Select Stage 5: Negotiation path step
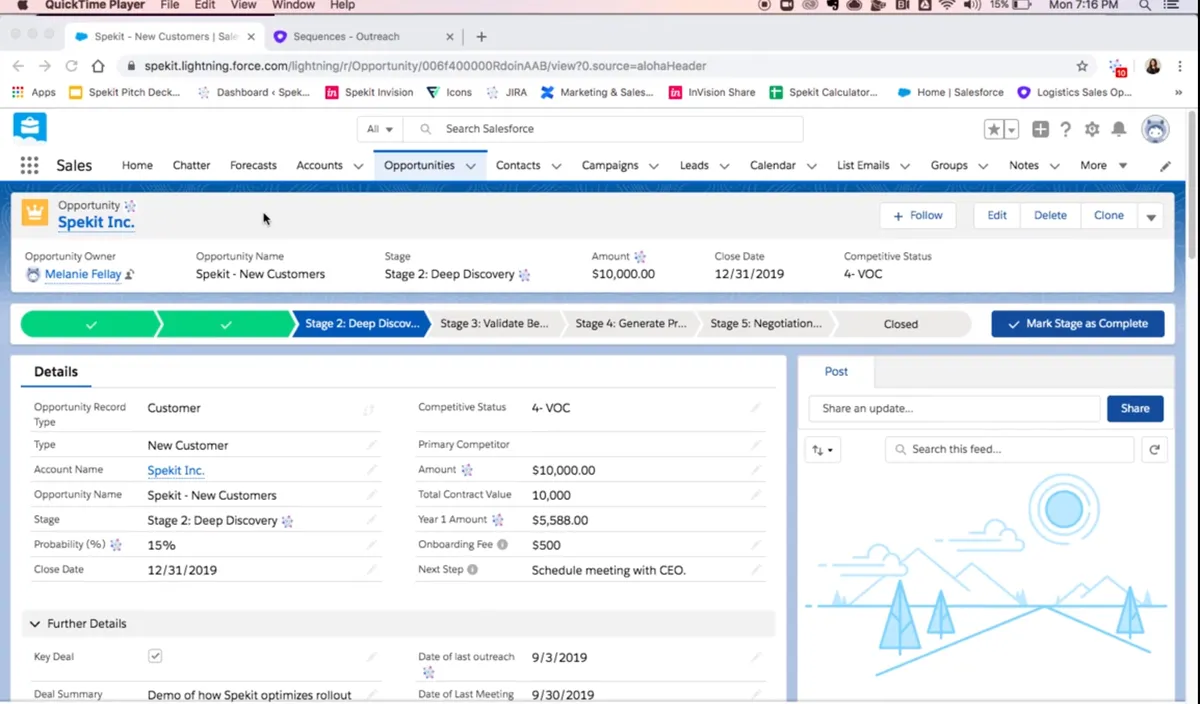The width and height of the screenshot is (1200, 704). 766,324
